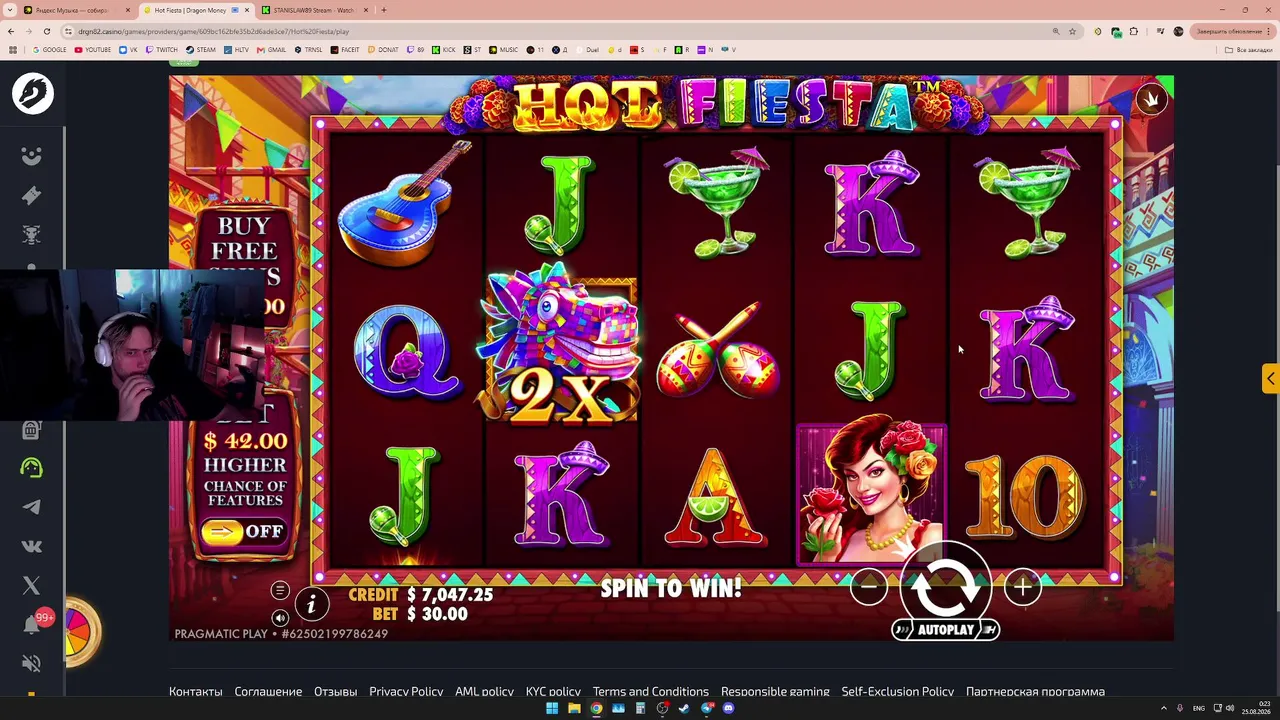This screenshot has width=1280, height=720.
Task: Open the ticket icon in the casino sidebar
Action: [32, 196]
